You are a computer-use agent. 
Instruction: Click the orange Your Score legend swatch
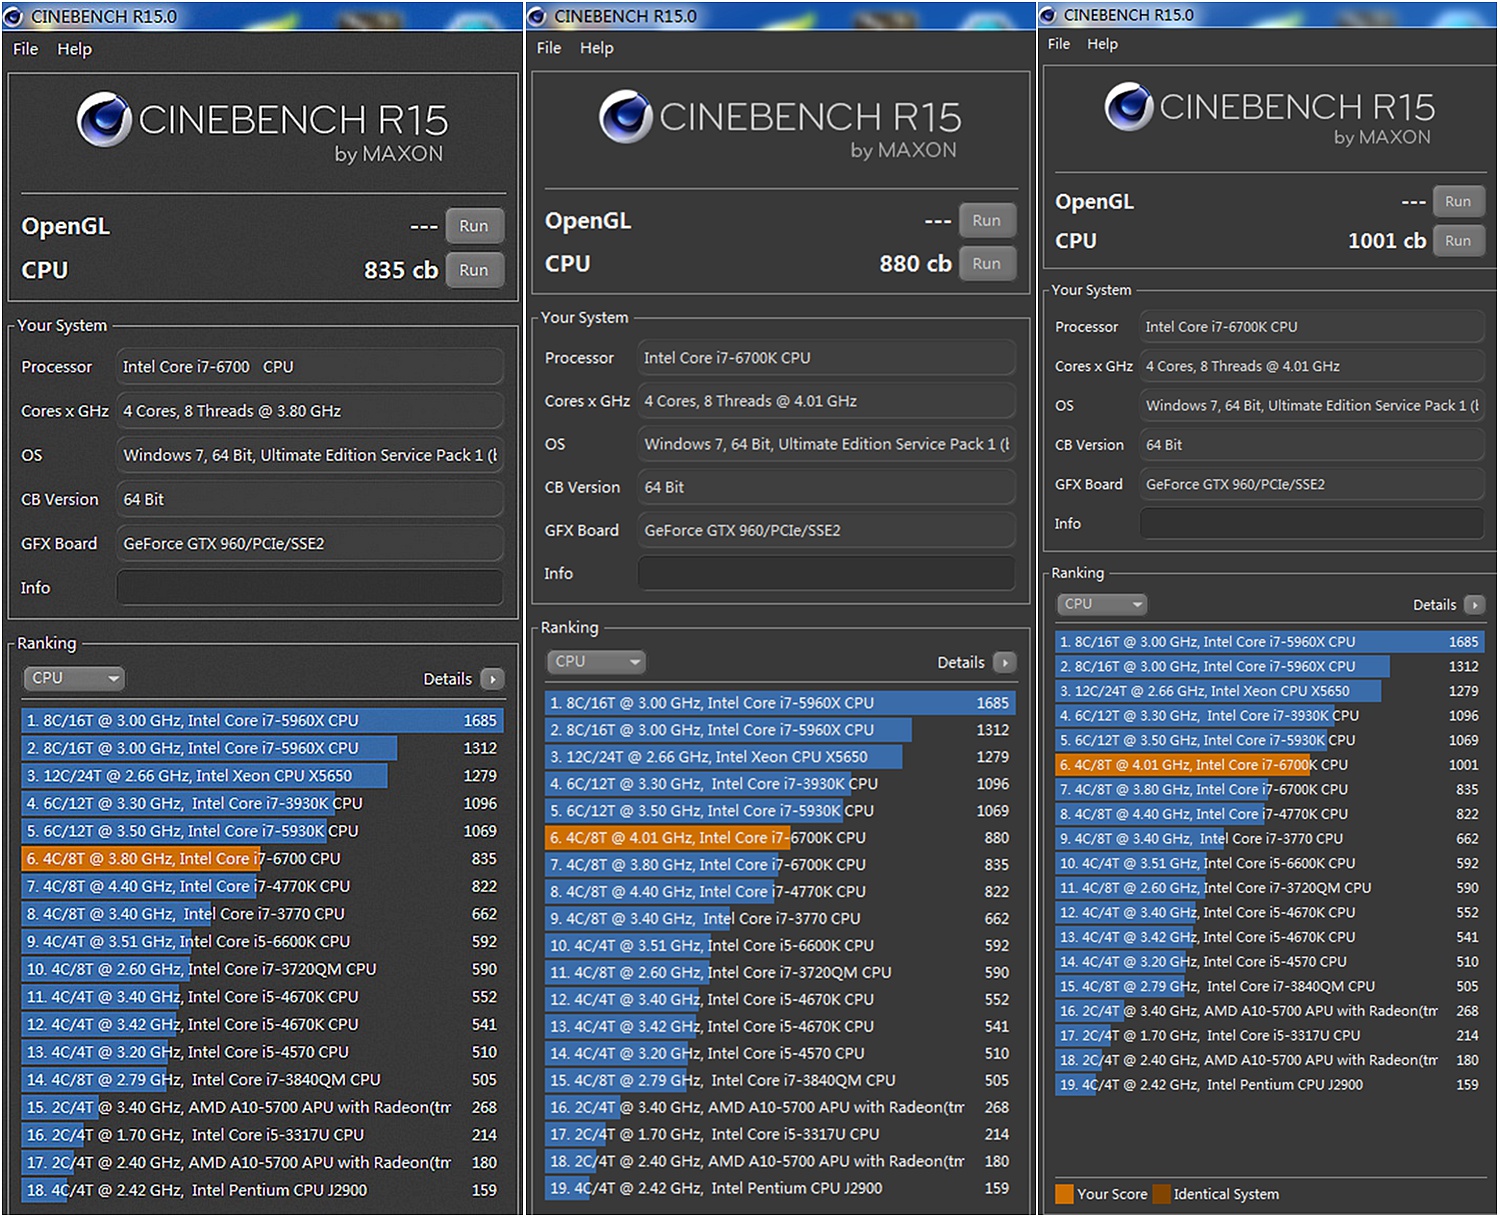pos(1064,1194)
